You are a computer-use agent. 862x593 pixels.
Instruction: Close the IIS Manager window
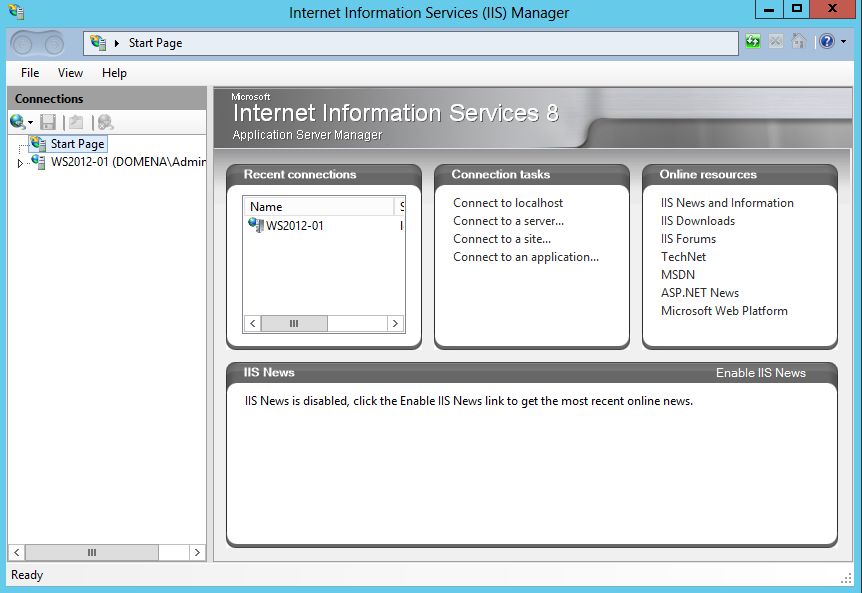(832, 9)
